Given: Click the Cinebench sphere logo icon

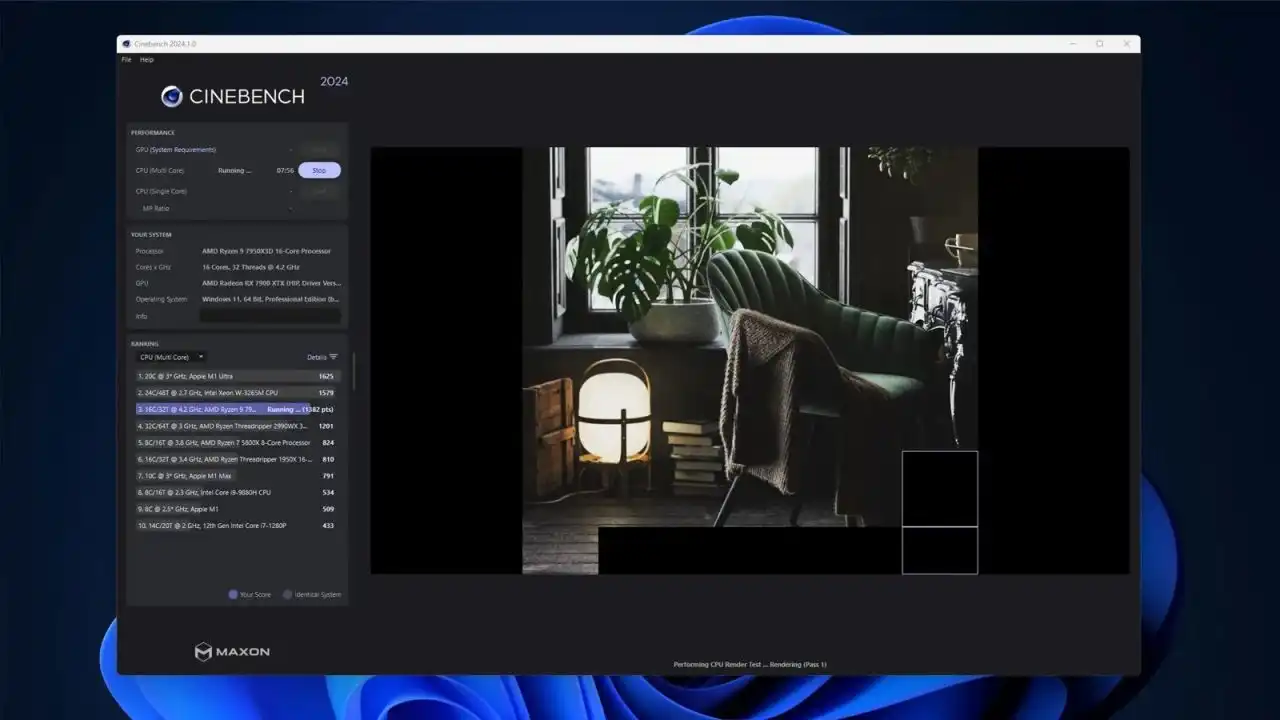Looking at the screenshot, I should (x=172, y=96).
